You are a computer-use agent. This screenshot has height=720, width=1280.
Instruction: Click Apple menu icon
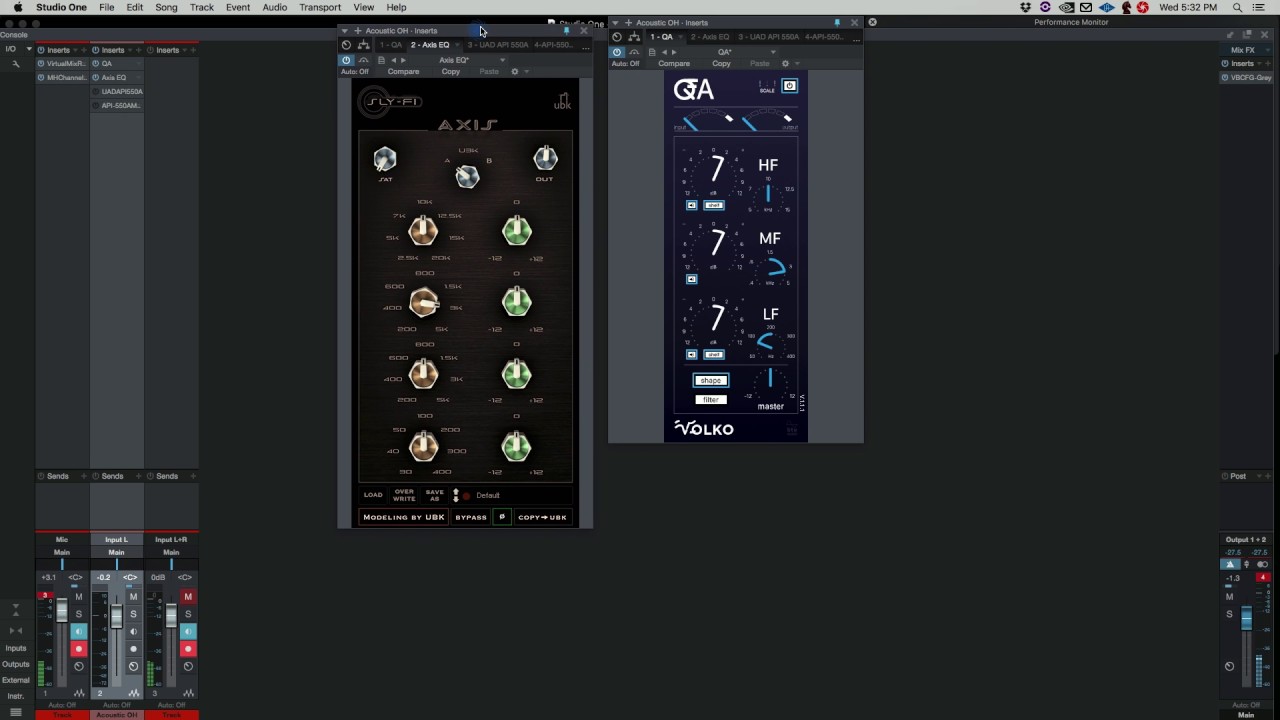click(x=17, y=7)
